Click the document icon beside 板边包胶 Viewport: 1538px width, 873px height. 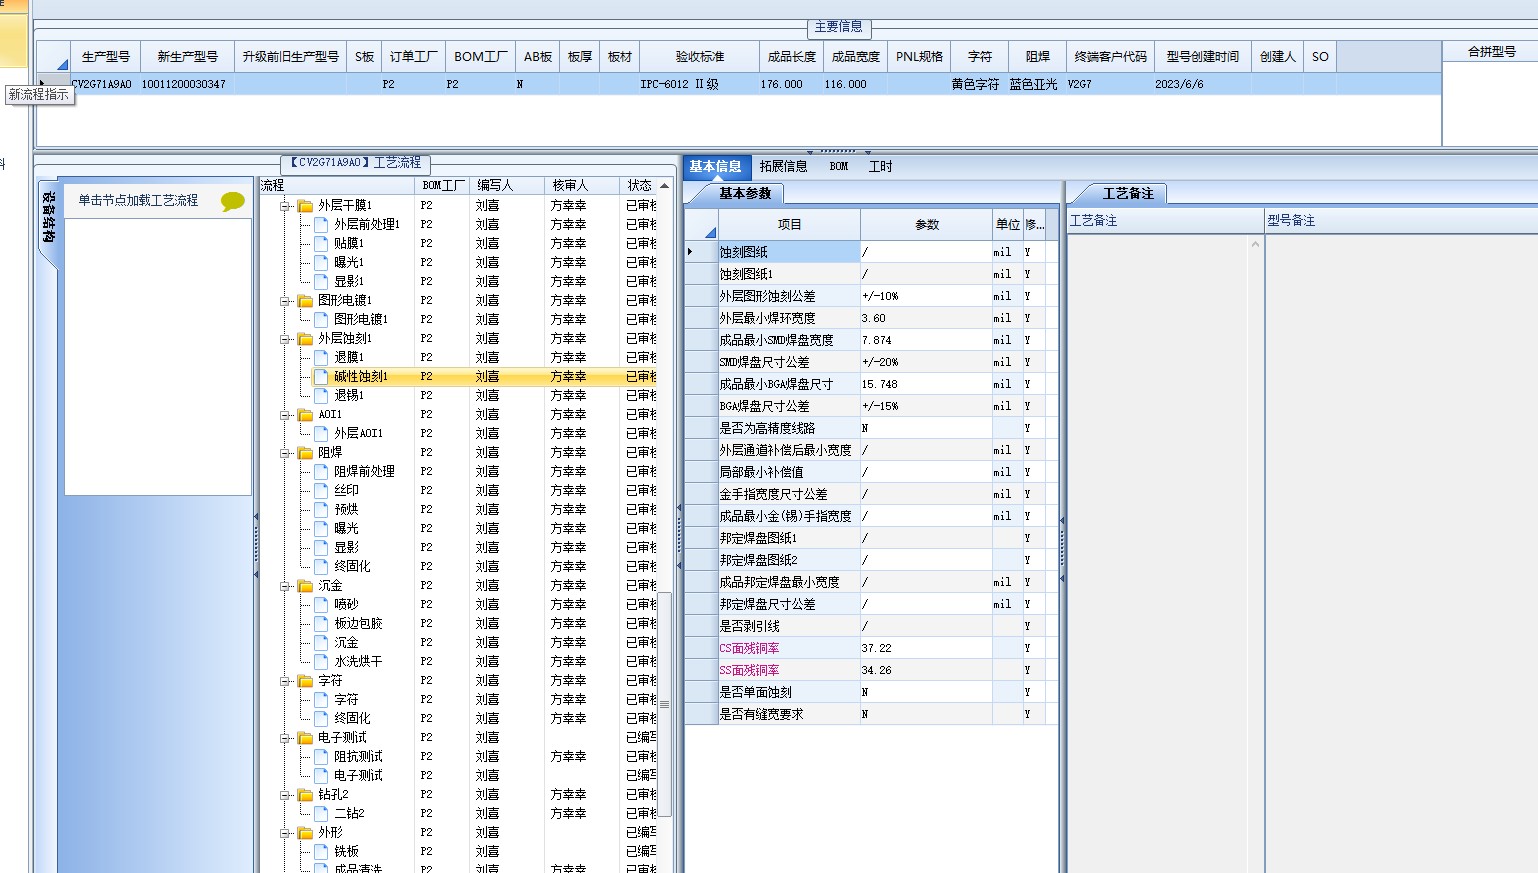pos(321,623)
